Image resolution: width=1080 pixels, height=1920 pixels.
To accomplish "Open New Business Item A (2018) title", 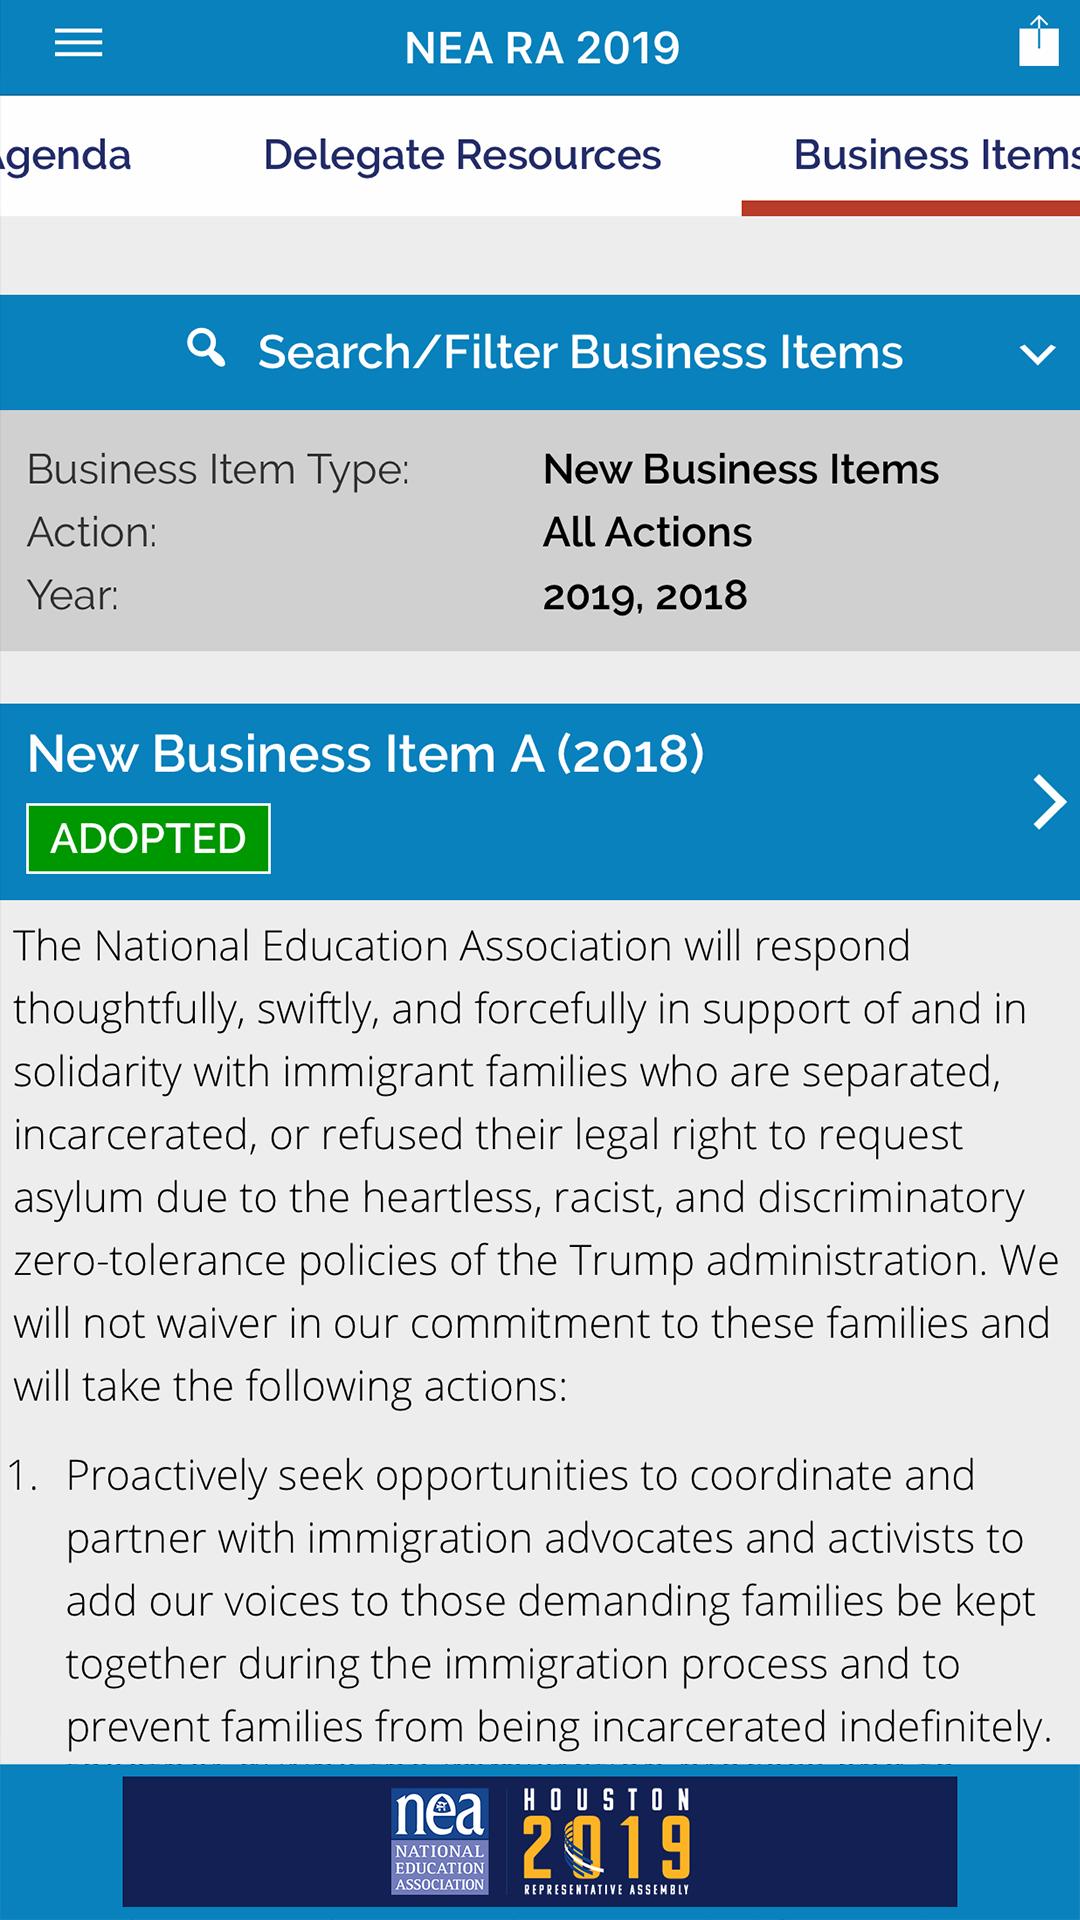I will click(x=365, y=753).
